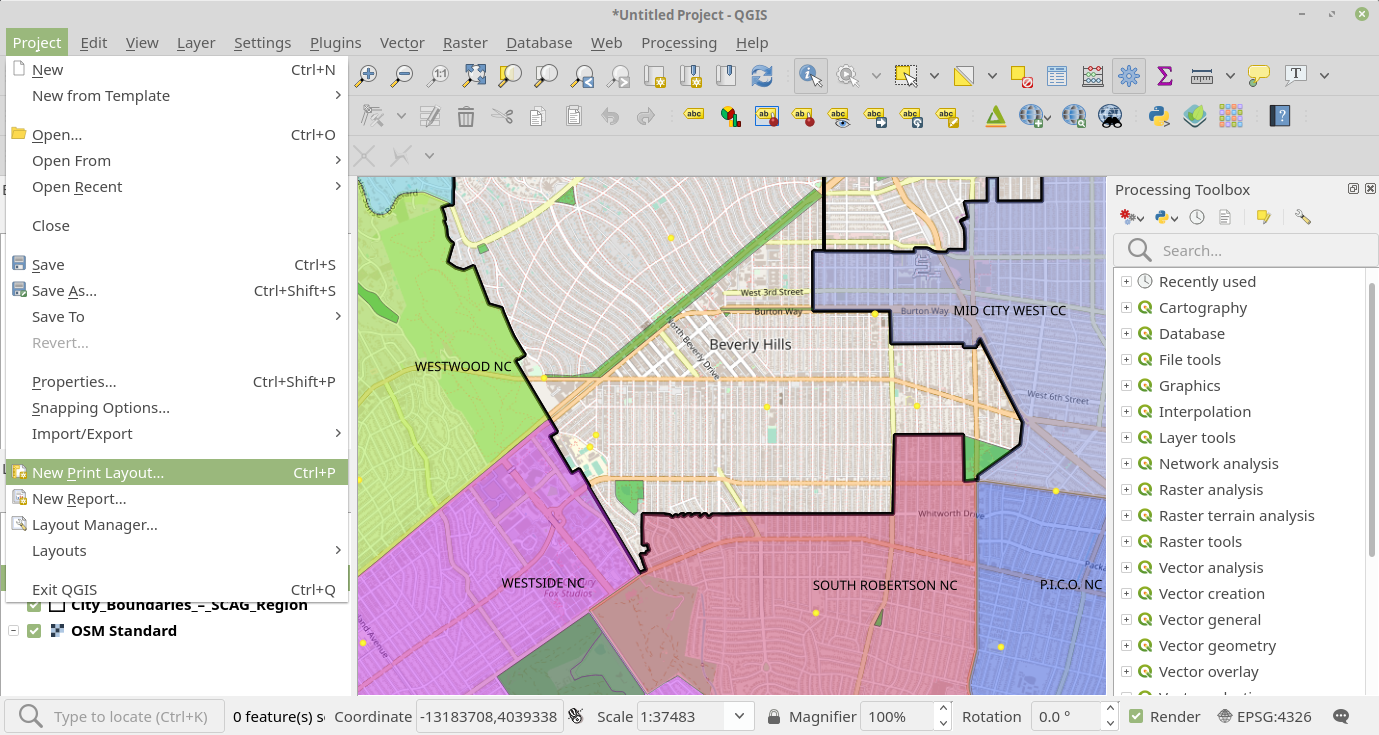Open the Layout Manager menu entry

pyautogui.click(x=177, y=525)
